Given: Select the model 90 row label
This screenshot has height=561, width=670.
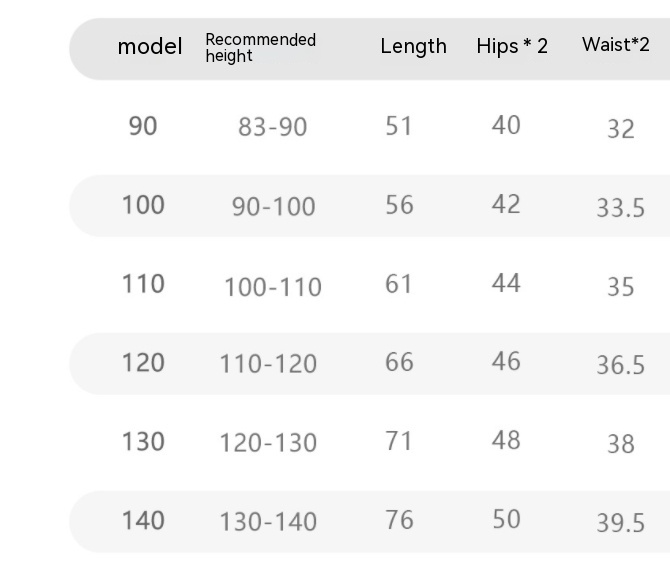Looking at the screenshot, I should [143, 127].
